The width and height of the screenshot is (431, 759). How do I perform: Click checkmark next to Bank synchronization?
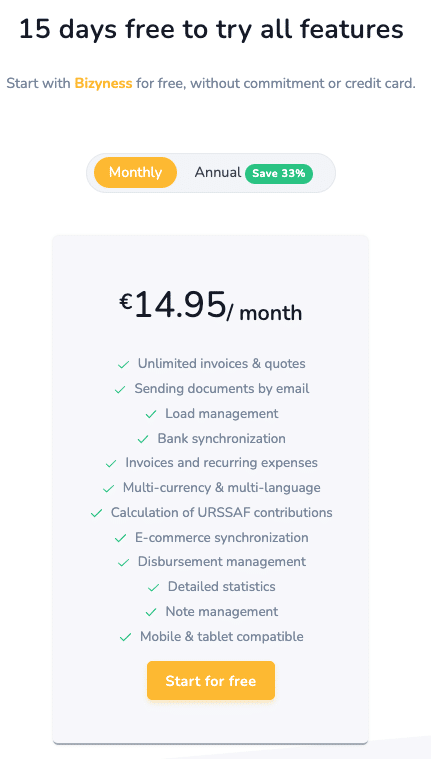click(x=143, y=440)
